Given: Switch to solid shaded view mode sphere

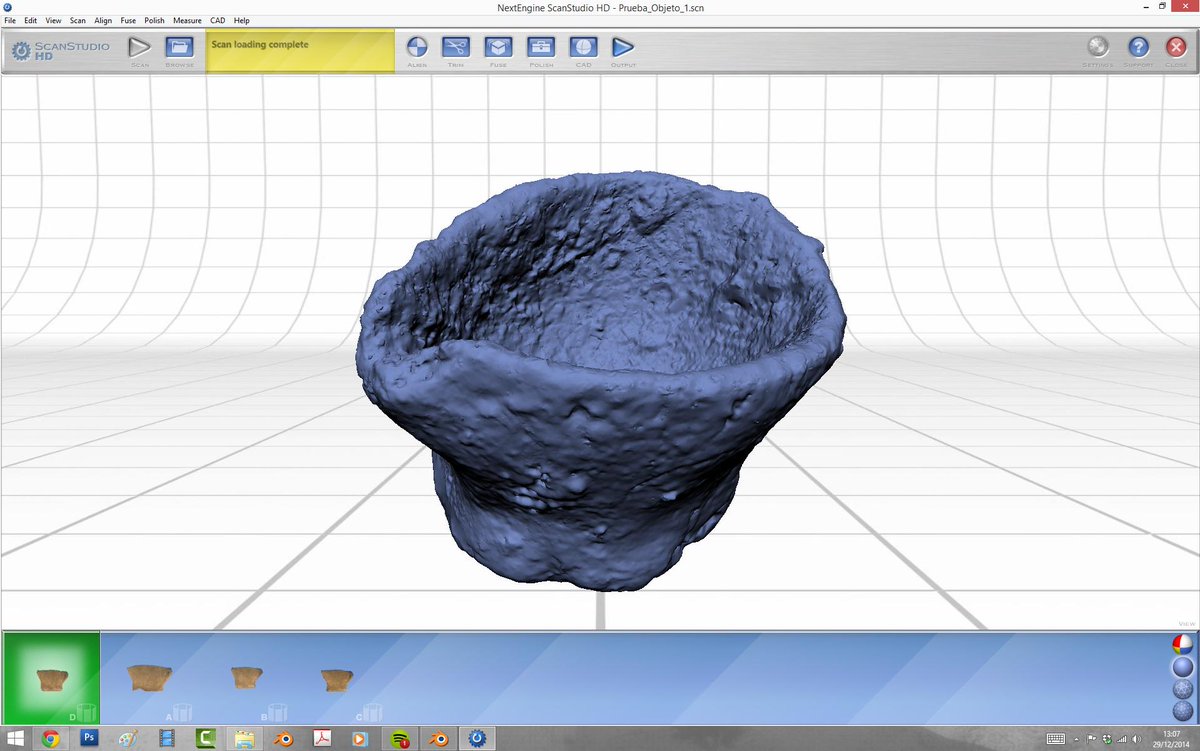Looking at the screenshot, I should 1182,666.
